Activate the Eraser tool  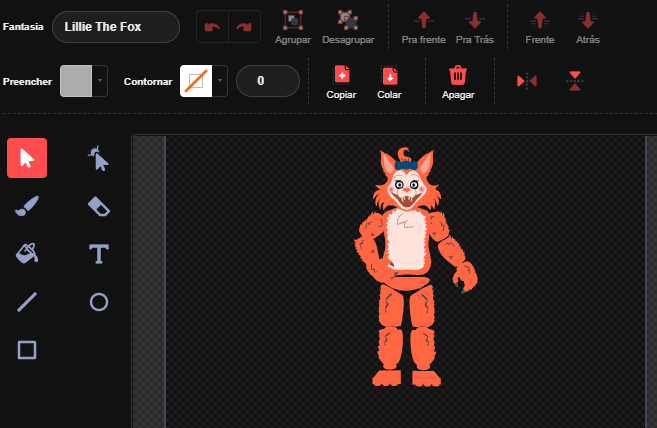coord(98,206)
